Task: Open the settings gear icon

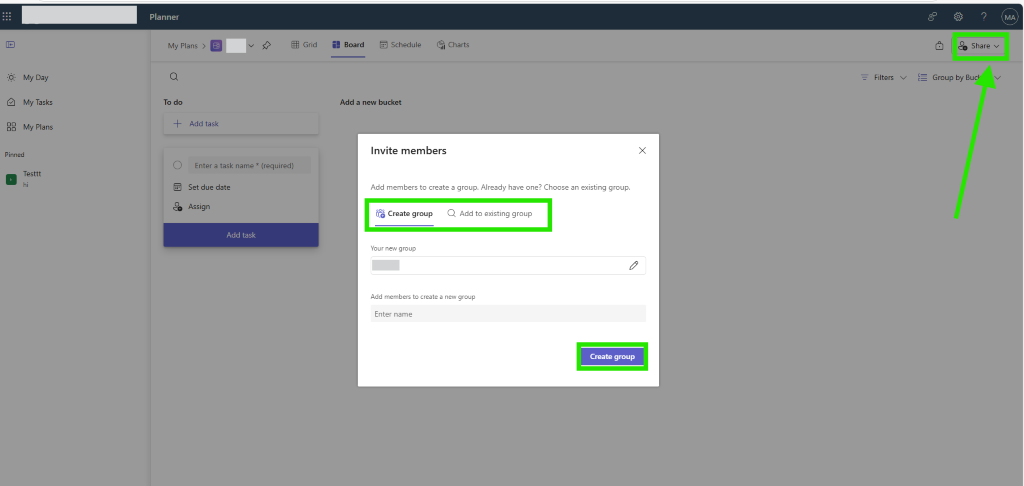Action: [958, 16]
